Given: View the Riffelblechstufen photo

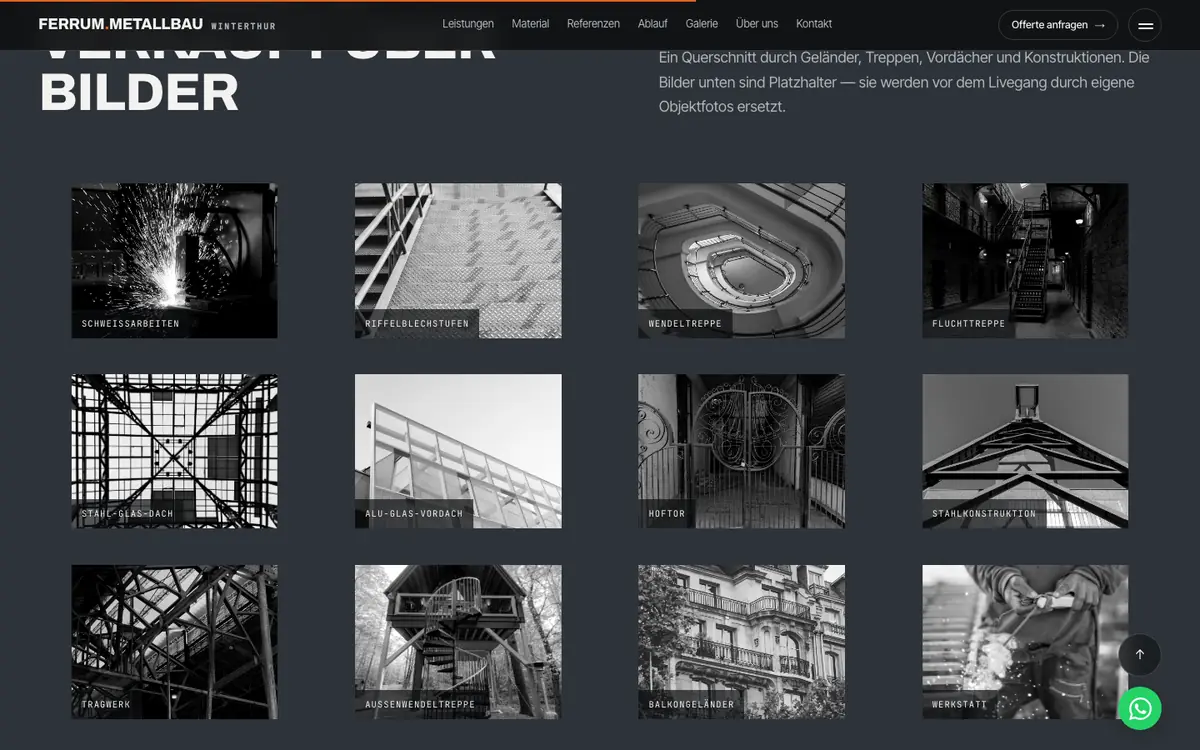Looking at the screenshot, I should [458, 261].
